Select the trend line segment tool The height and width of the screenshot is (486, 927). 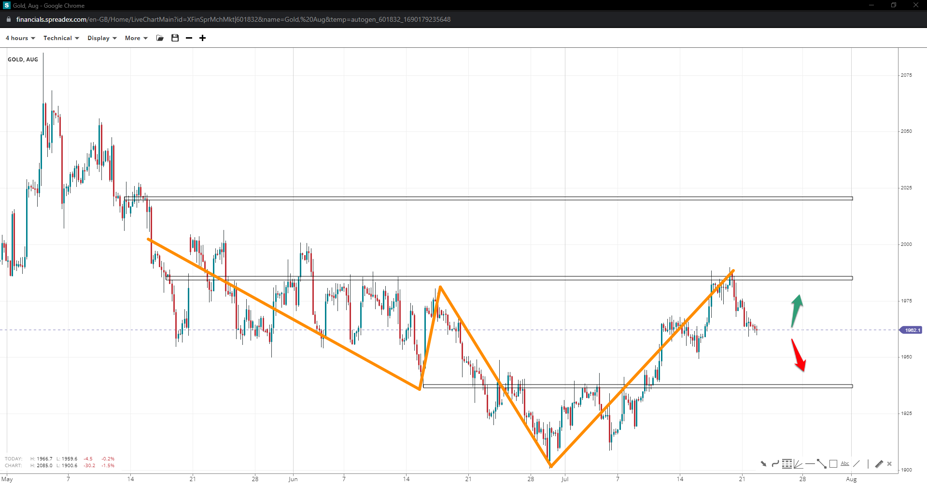click(x=821, y=464)
